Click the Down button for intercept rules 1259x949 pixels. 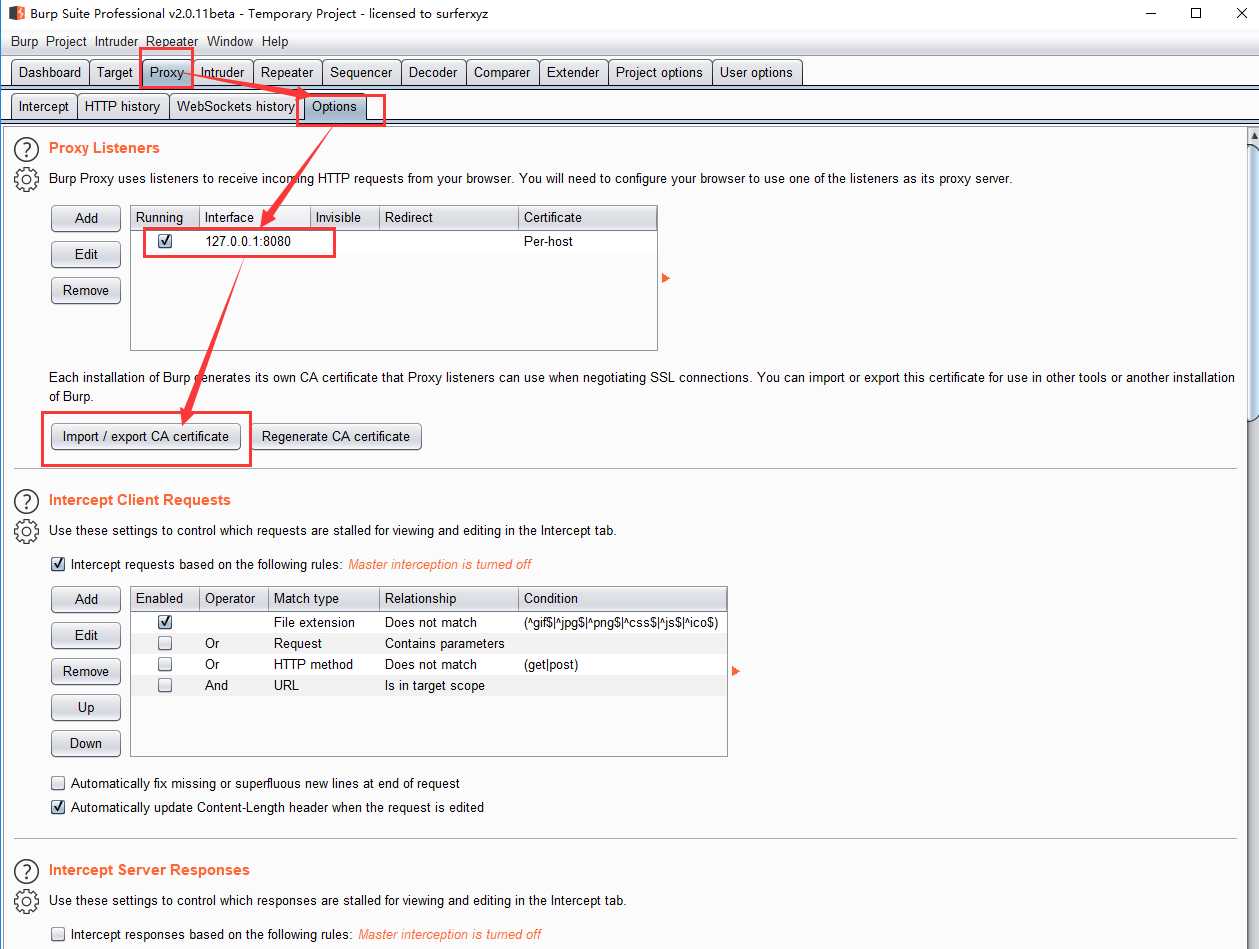pos(86,743)
